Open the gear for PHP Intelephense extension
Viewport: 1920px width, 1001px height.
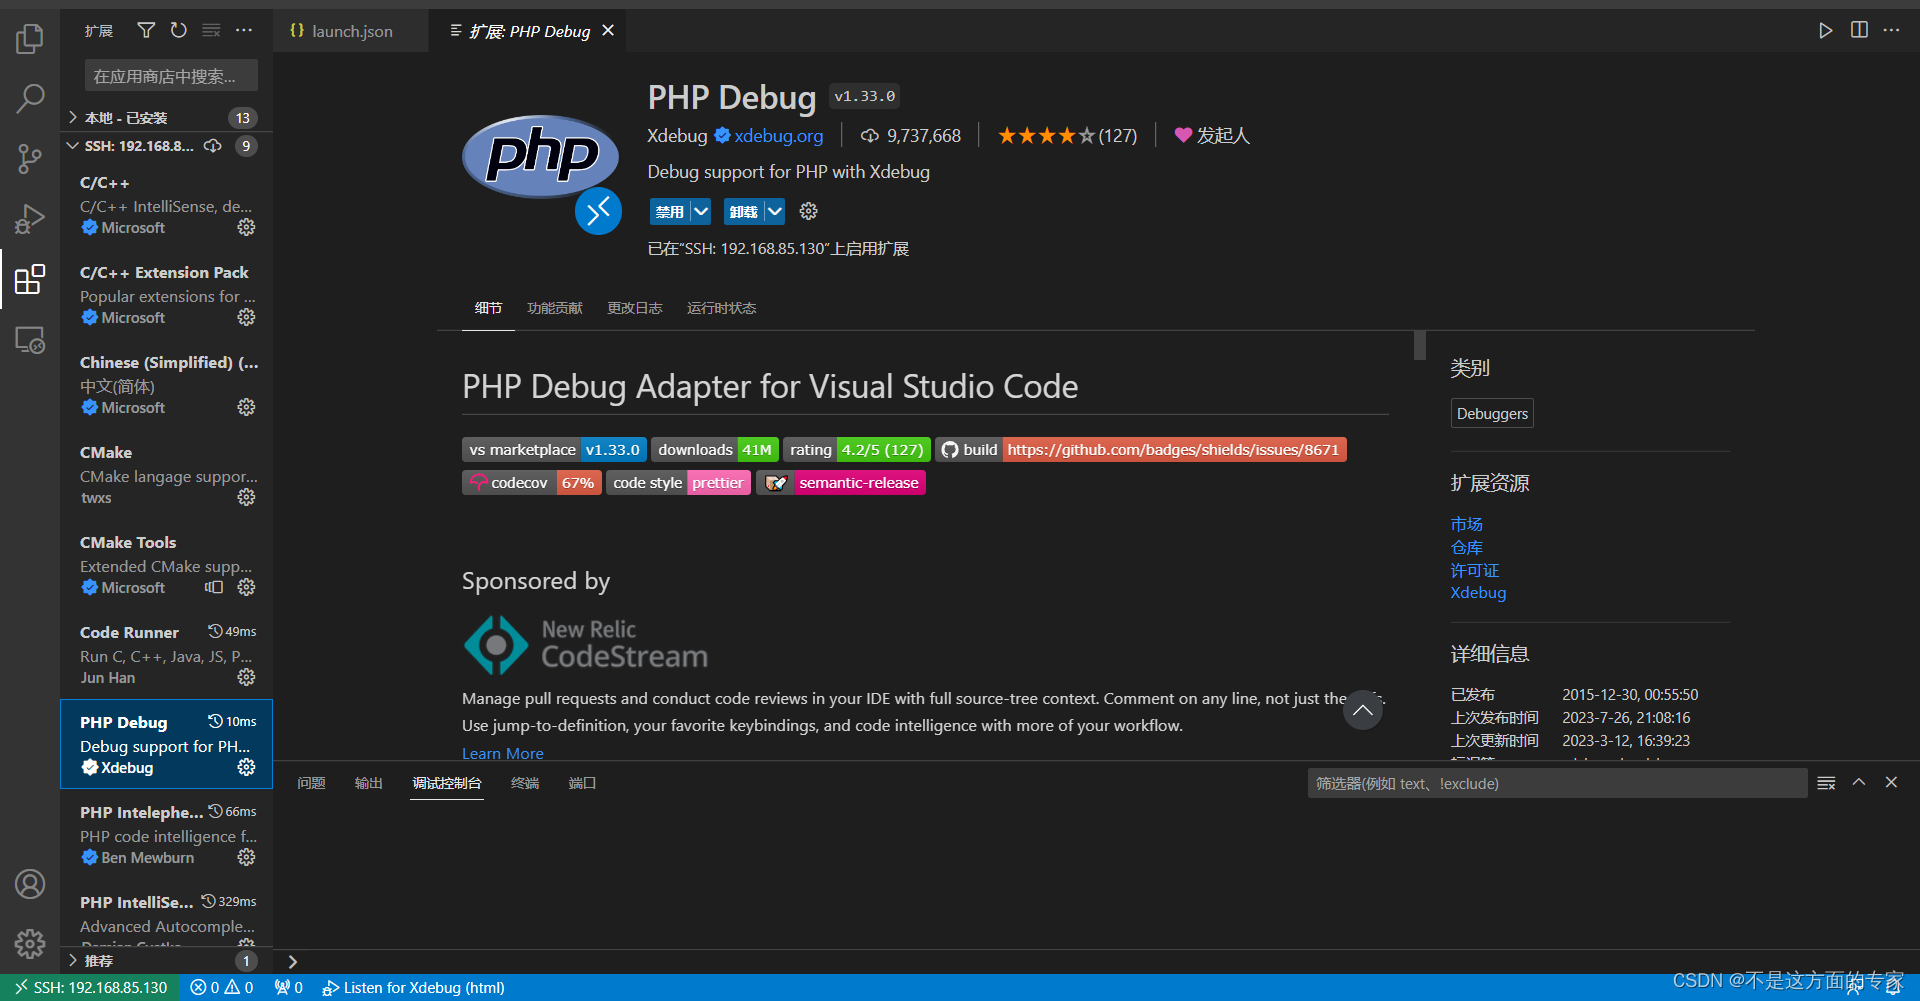(246, 857)
